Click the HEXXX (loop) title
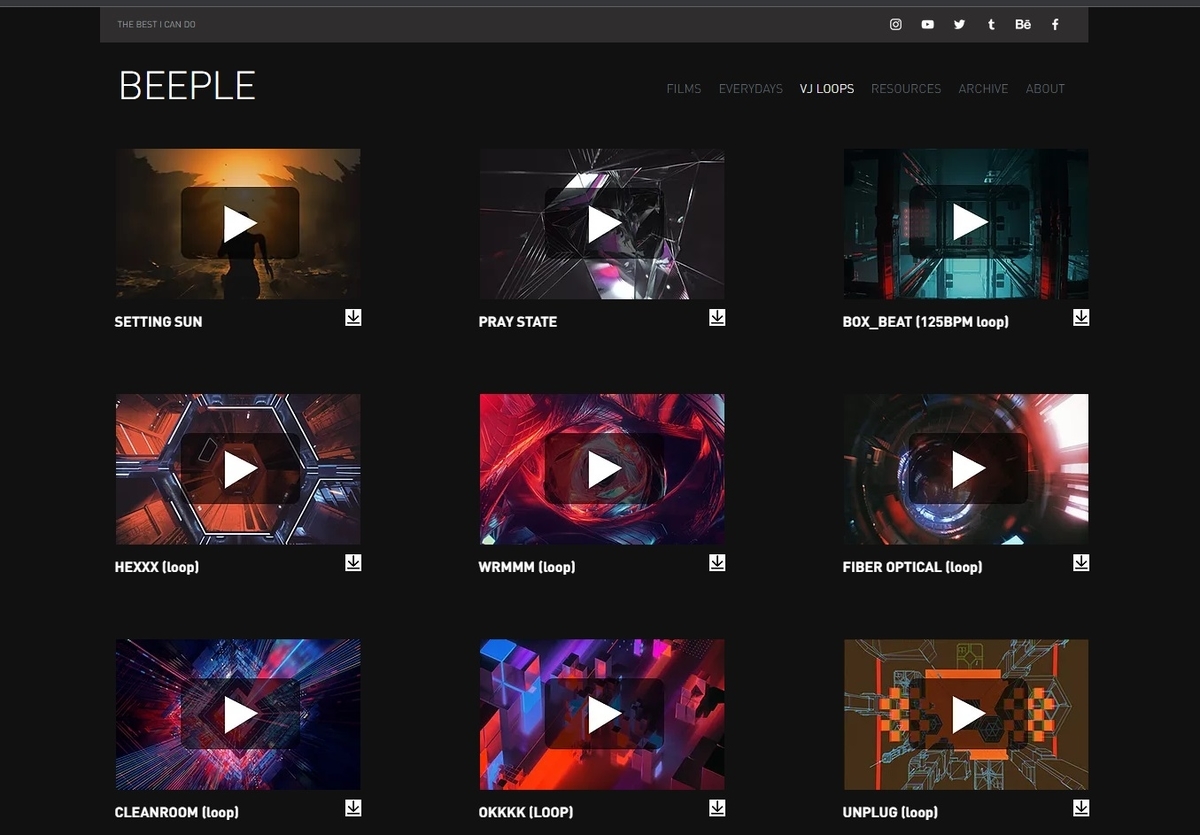This screenshot has width=1200, height=835. point(157,567)
